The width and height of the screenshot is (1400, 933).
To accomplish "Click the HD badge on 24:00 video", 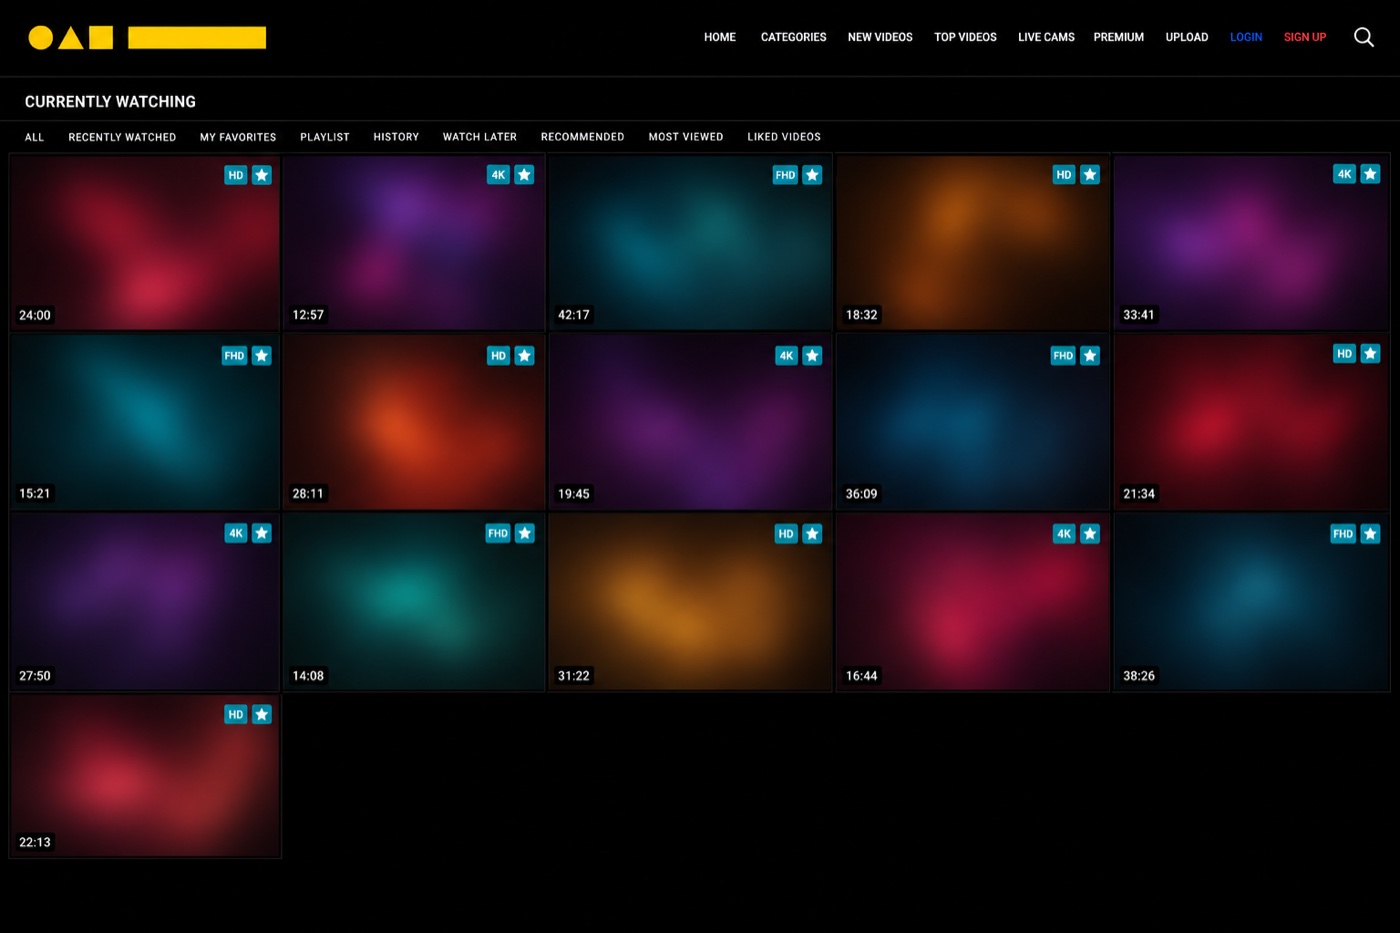I will click(x=236, y=175).
